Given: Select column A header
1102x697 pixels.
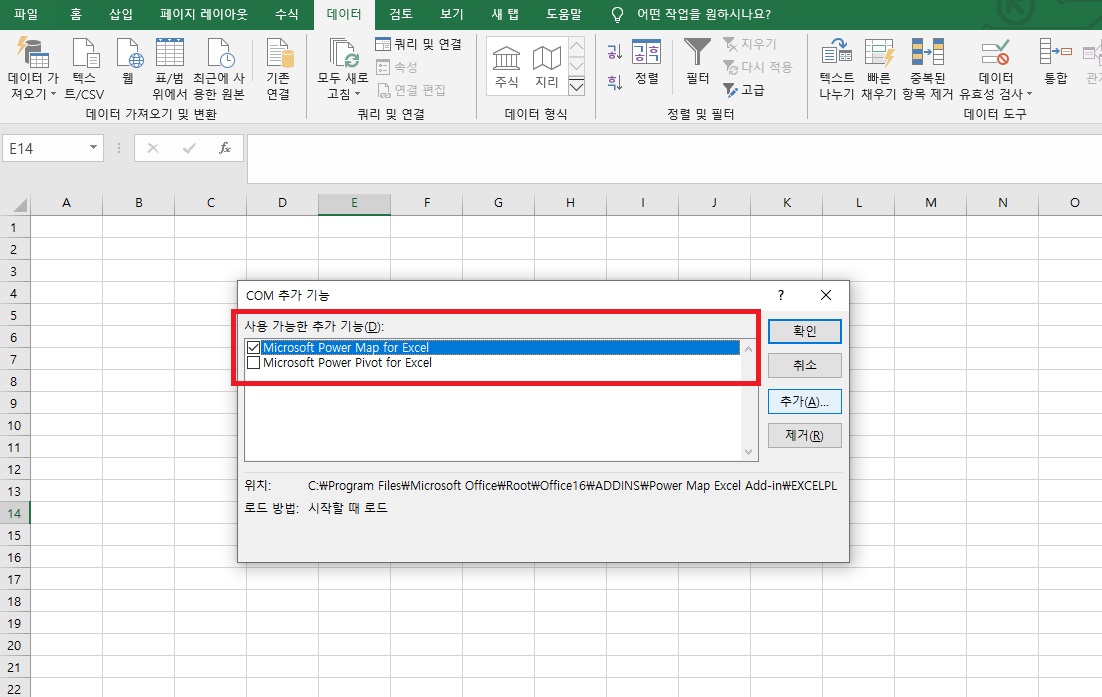Looking at the screenshot, I should 67,203.
